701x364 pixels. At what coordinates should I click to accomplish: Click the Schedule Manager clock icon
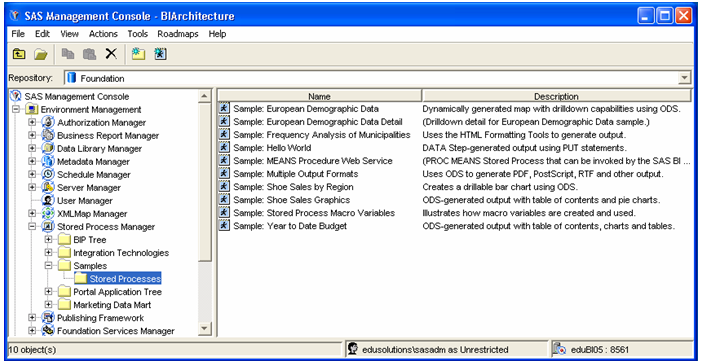(48, 174)
